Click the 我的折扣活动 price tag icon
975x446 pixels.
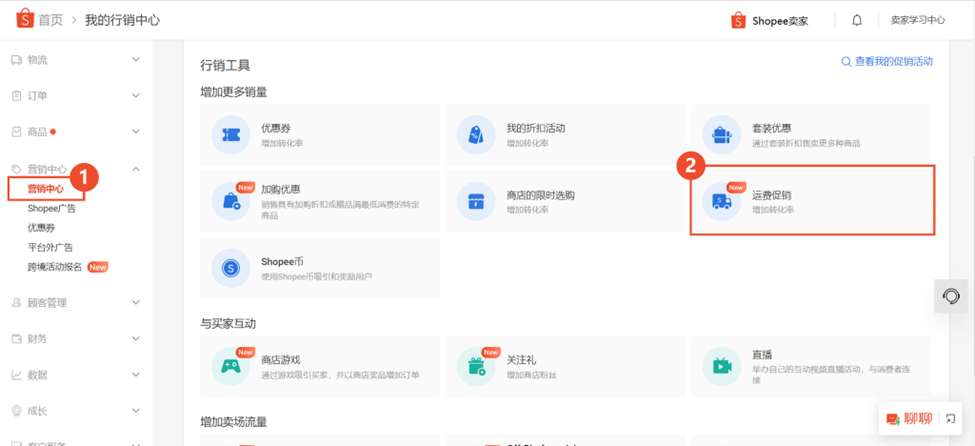tap(476, 135)
